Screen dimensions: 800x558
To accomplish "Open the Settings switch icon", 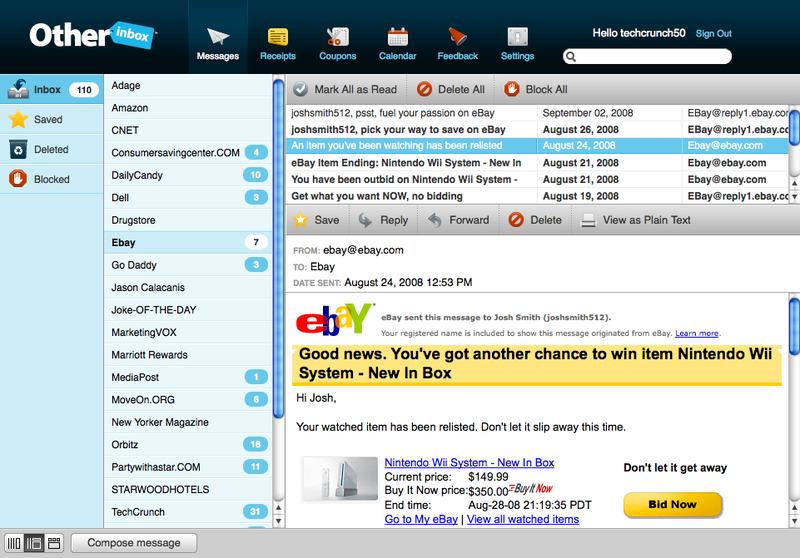I will pos(517,37).
